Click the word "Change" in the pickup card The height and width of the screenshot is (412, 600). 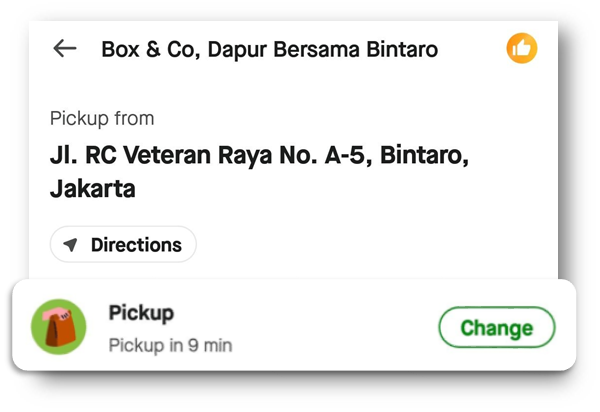pyautogui.click(x=496, y=328)
